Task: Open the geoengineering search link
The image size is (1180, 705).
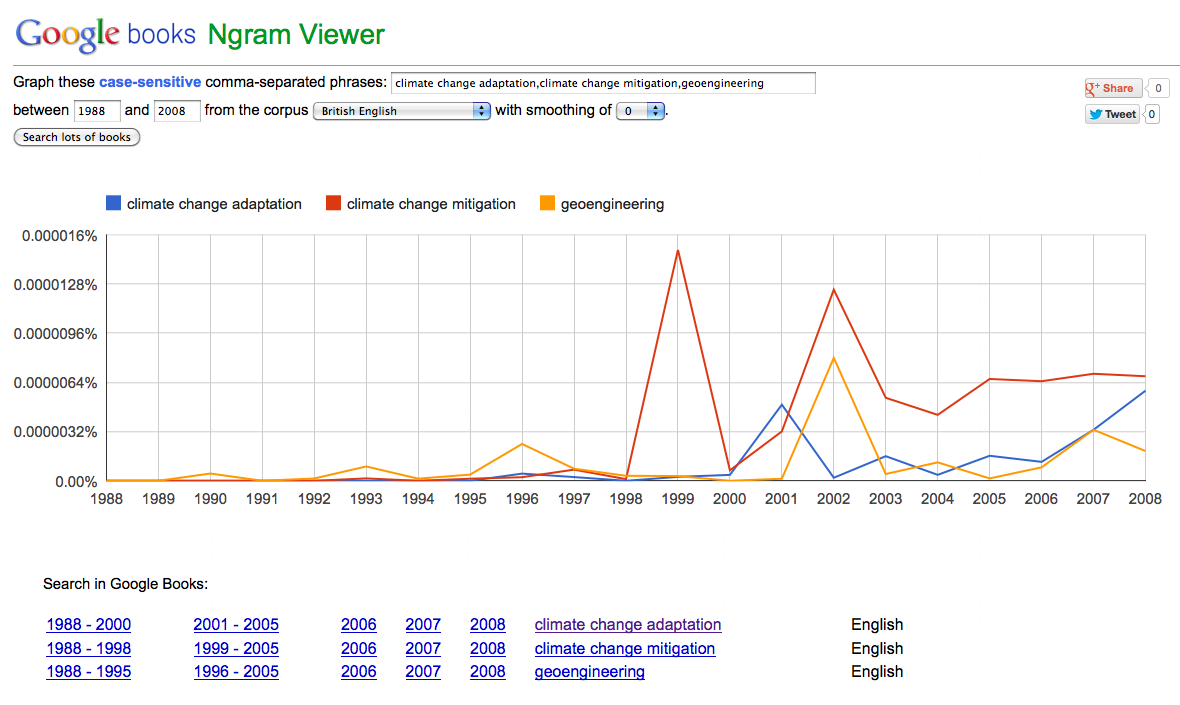Action: tap(589, 672)
